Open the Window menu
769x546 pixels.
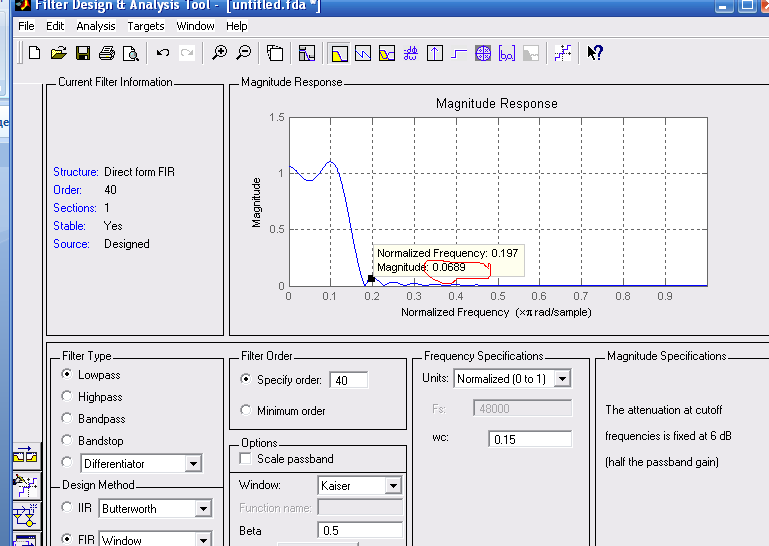[x=195, y=26]
